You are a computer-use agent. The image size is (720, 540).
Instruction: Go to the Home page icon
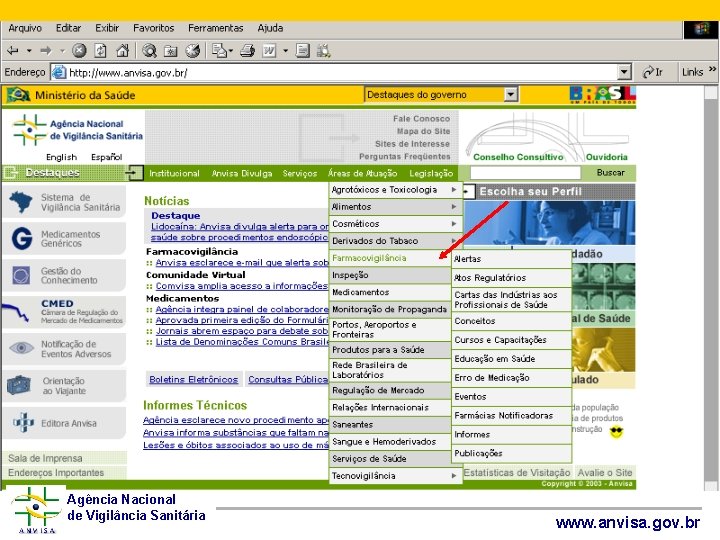pos(122,51)
